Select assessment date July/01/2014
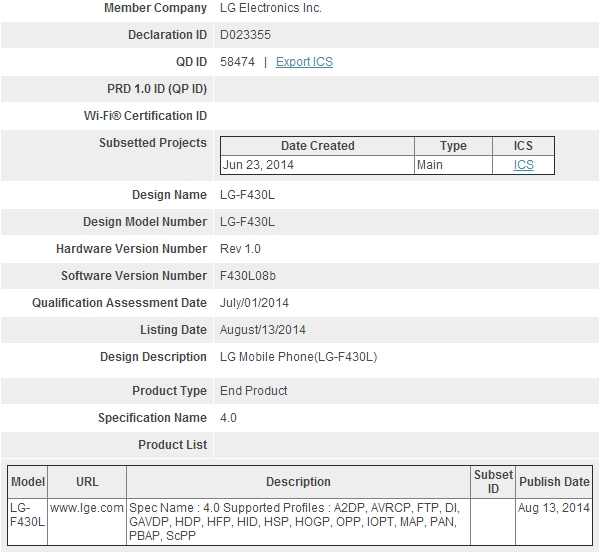Image resolution: width=603 pixels, height=554 pixels. [x=254, y=303]
